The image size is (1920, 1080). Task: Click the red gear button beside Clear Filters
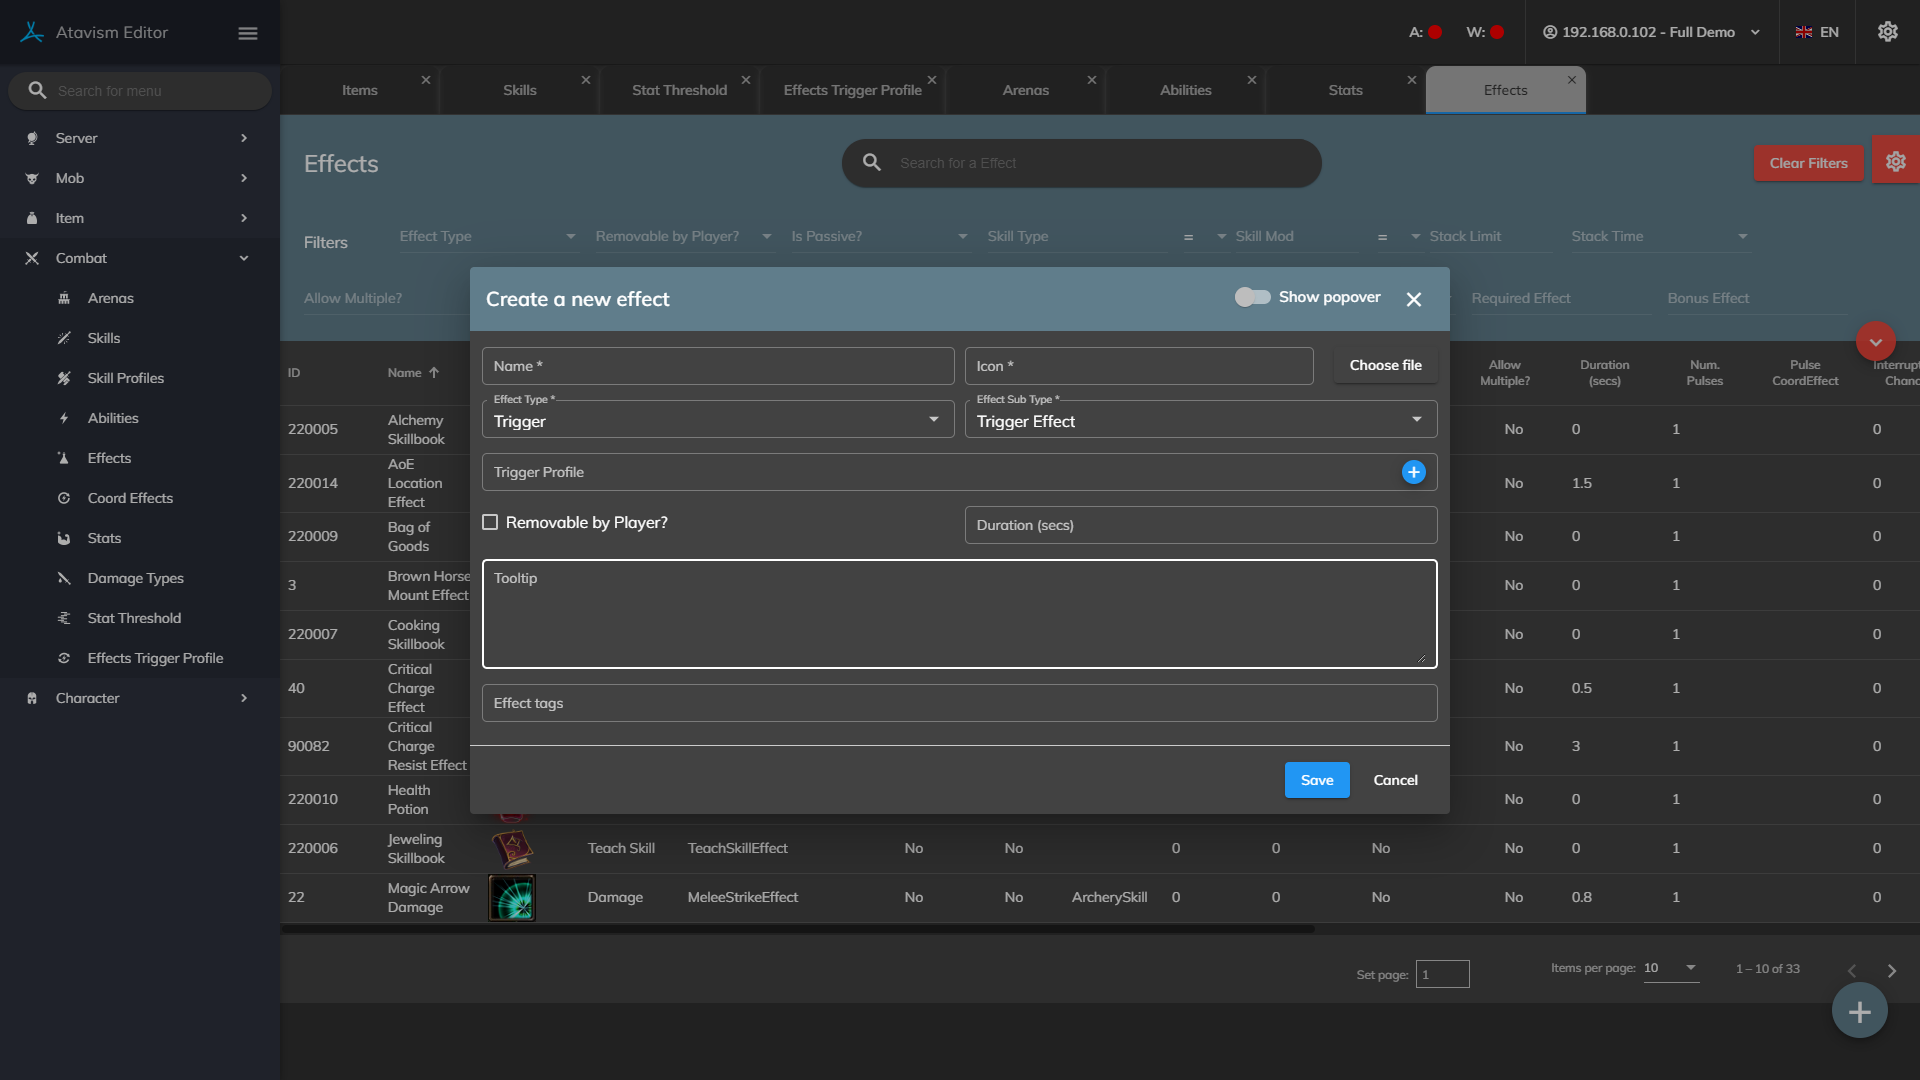pos(1895,162)
